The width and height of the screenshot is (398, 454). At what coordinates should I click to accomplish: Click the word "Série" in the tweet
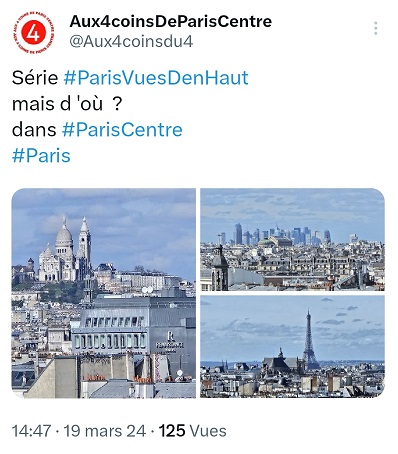pos(35,78)
